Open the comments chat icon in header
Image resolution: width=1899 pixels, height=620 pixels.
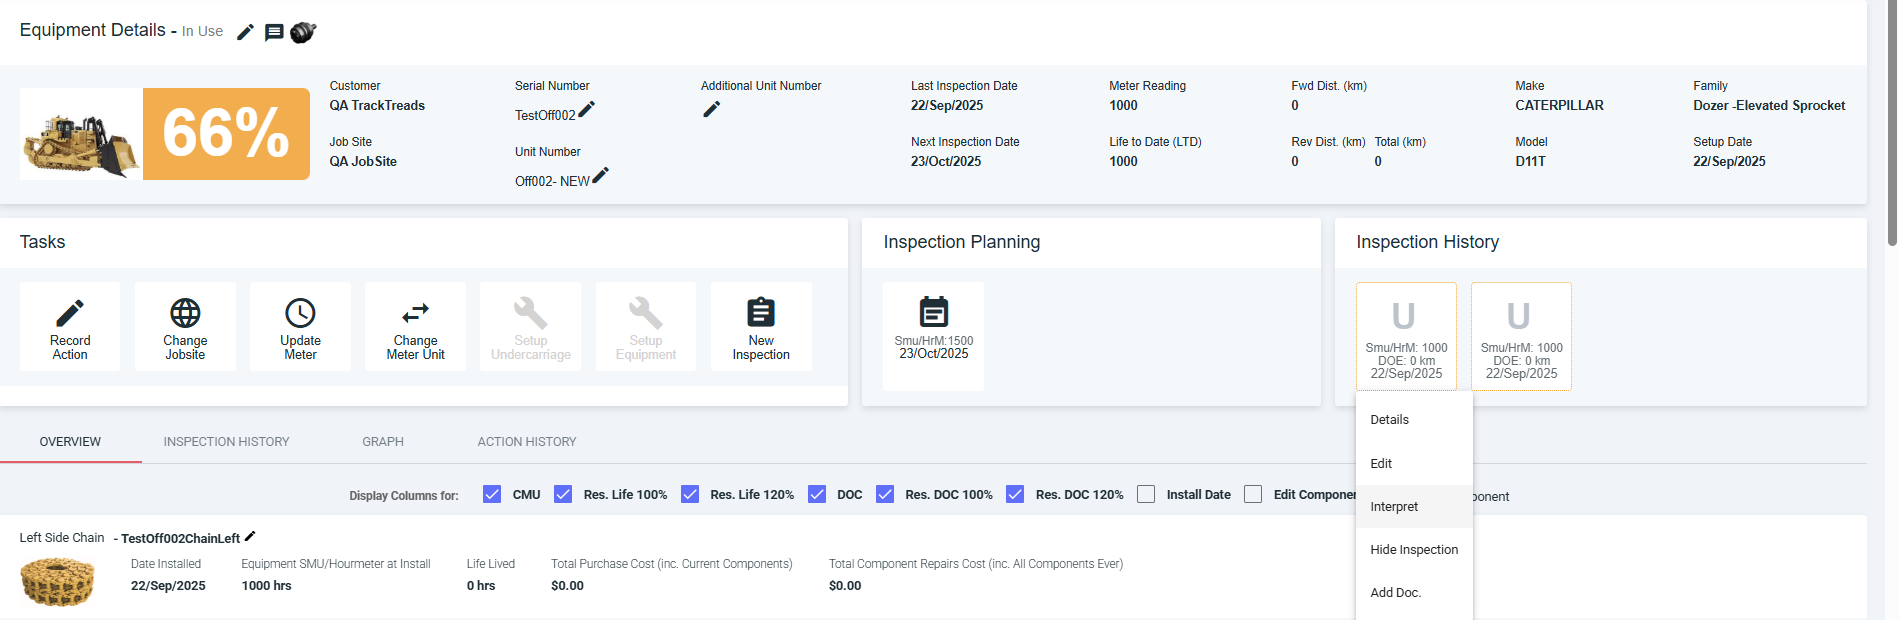[x=274, y=32]
